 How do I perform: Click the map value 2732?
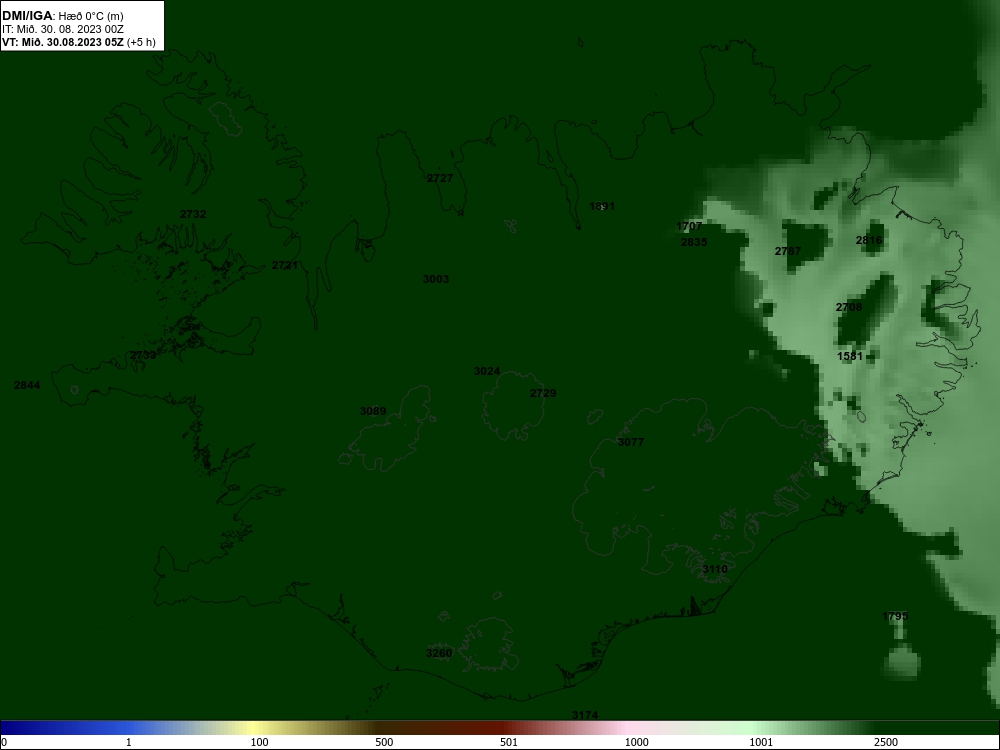193,214
